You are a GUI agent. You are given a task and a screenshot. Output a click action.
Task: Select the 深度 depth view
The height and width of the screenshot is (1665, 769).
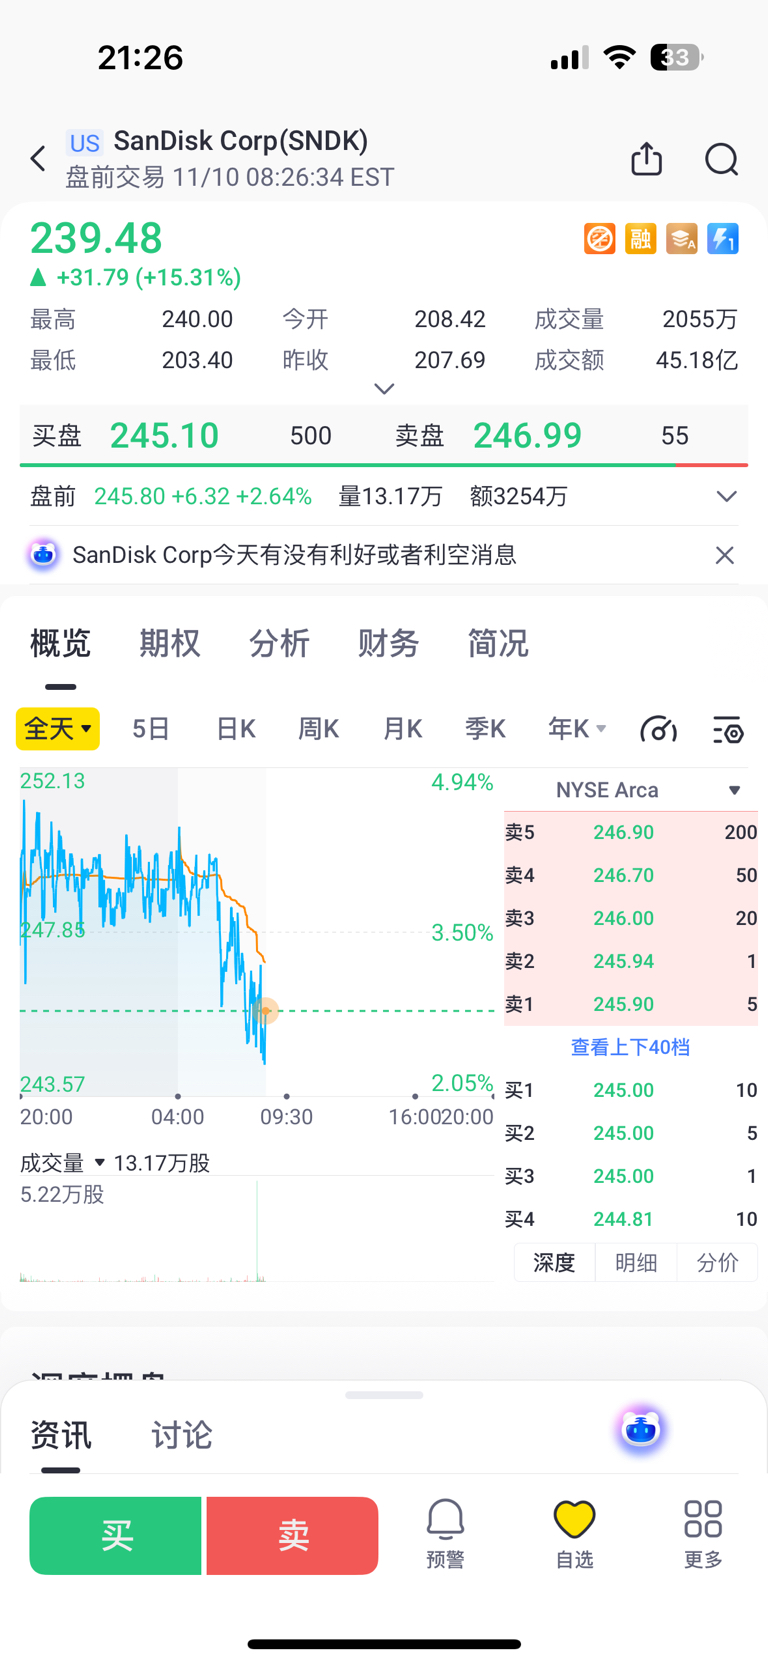(x=554, y=1263)
